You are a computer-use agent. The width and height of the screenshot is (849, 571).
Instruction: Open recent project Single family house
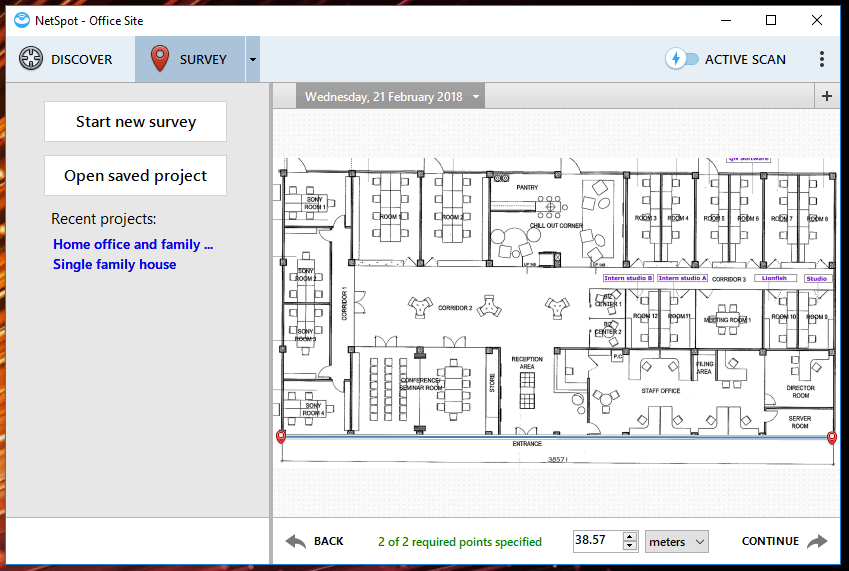click(x=115, y=264)
